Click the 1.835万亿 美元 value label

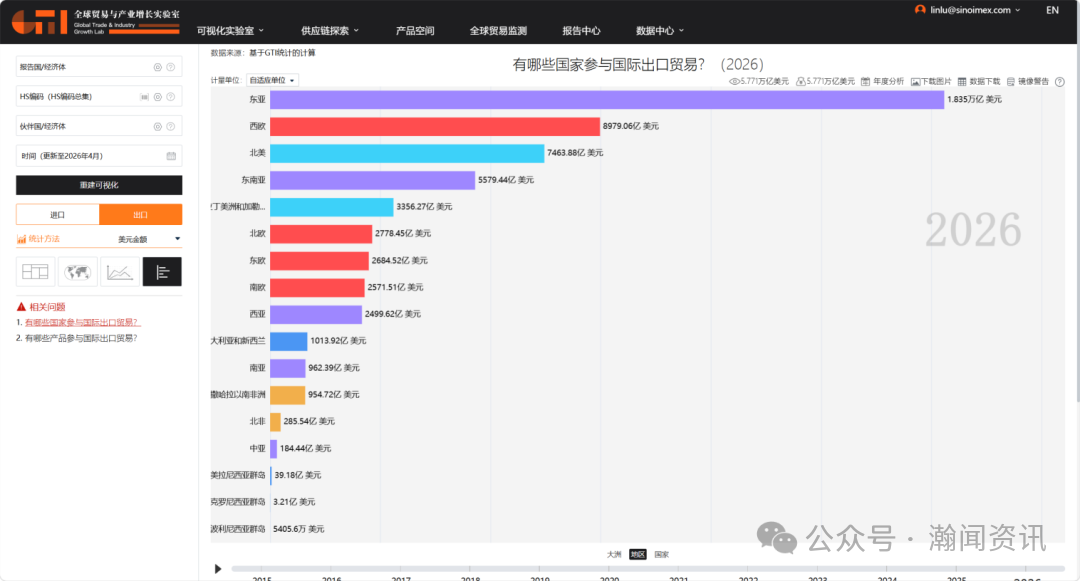pyautogui.click(x=975, y=100)
